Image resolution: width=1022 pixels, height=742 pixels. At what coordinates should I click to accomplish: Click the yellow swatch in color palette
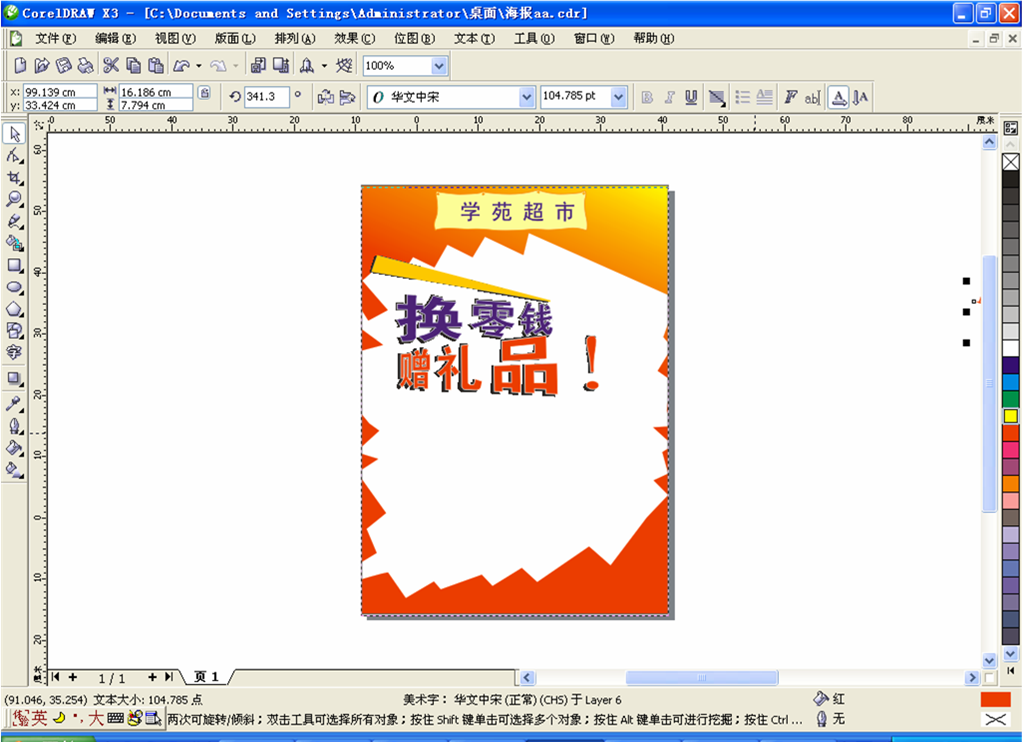tap(1010, 415)
